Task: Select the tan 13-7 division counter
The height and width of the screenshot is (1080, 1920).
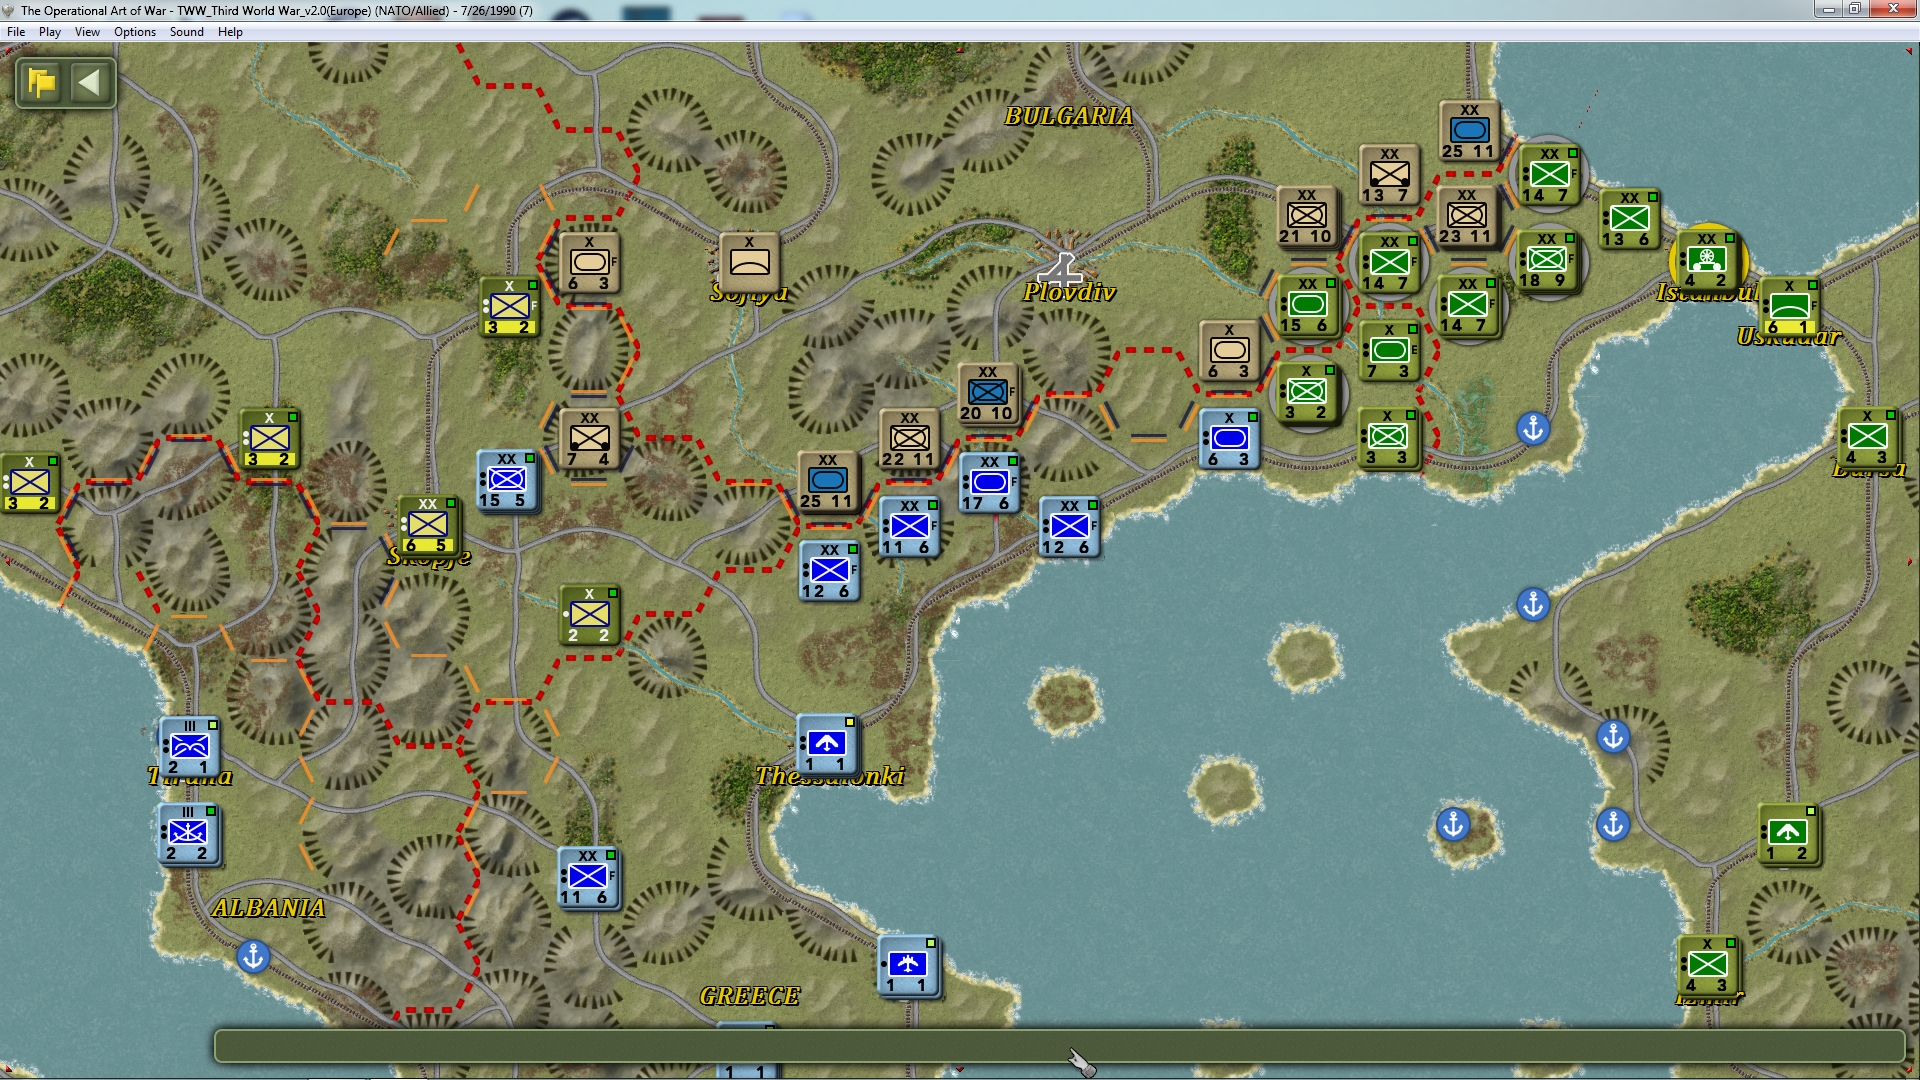Action: click(x=1389, y=175)
